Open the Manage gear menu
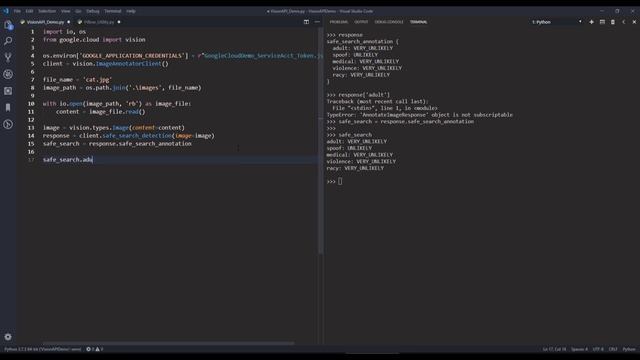This screenshot has width=640, height=360. coord(8,337)
